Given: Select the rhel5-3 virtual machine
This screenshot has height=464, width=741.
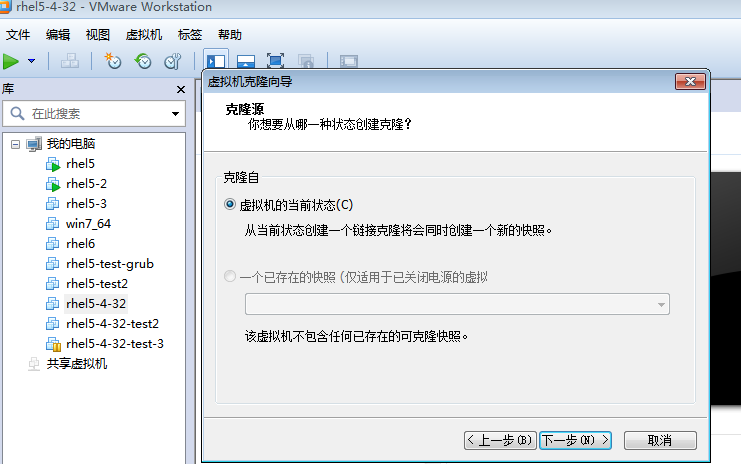Looking at the screenshot, I should pyautogui.click(x=86, y=204).
